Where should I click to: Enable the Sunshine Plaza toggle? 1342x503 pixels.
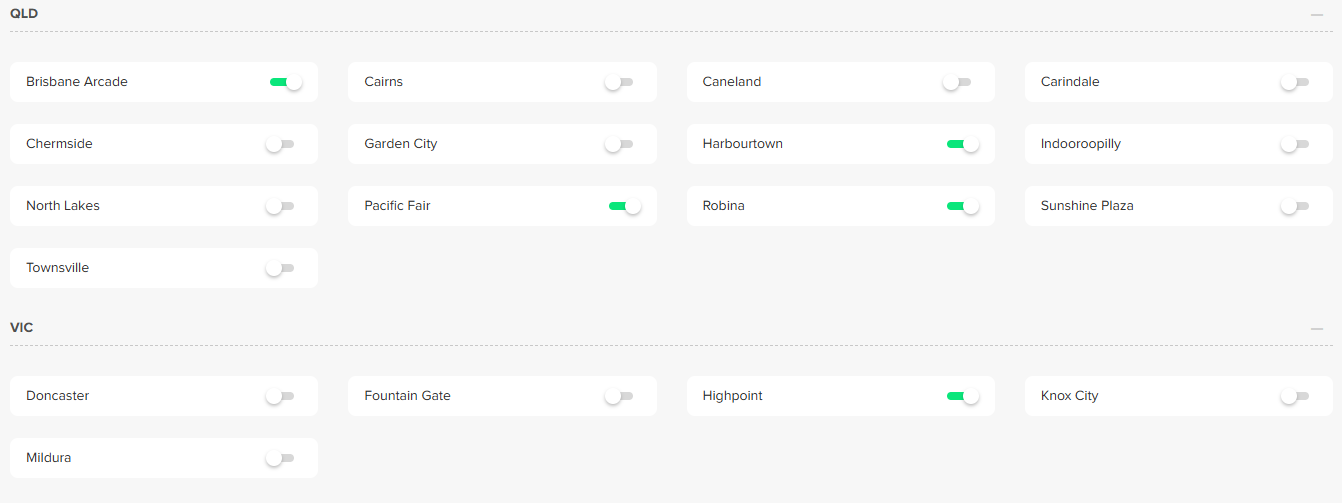click(1295, 206)
